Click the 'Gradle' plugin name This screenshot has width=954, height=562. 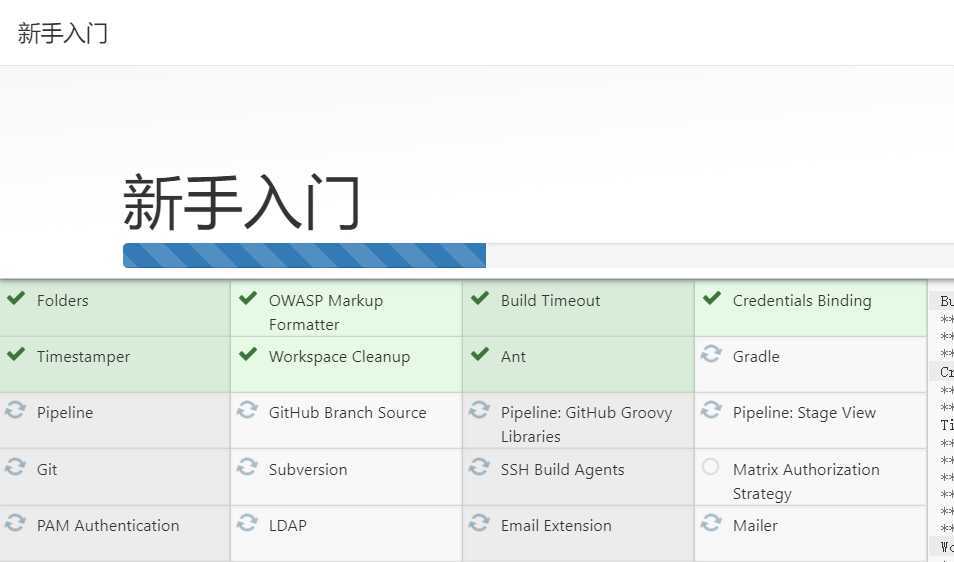pos(756,356)
